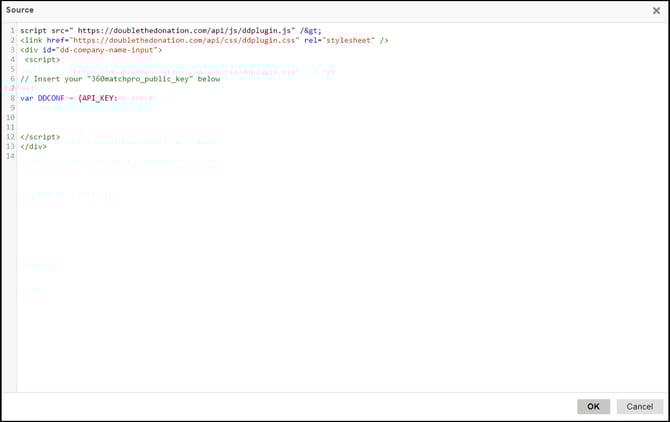Cancel the source edit
This screenshot has height=422, width=670.
(640, 407)
